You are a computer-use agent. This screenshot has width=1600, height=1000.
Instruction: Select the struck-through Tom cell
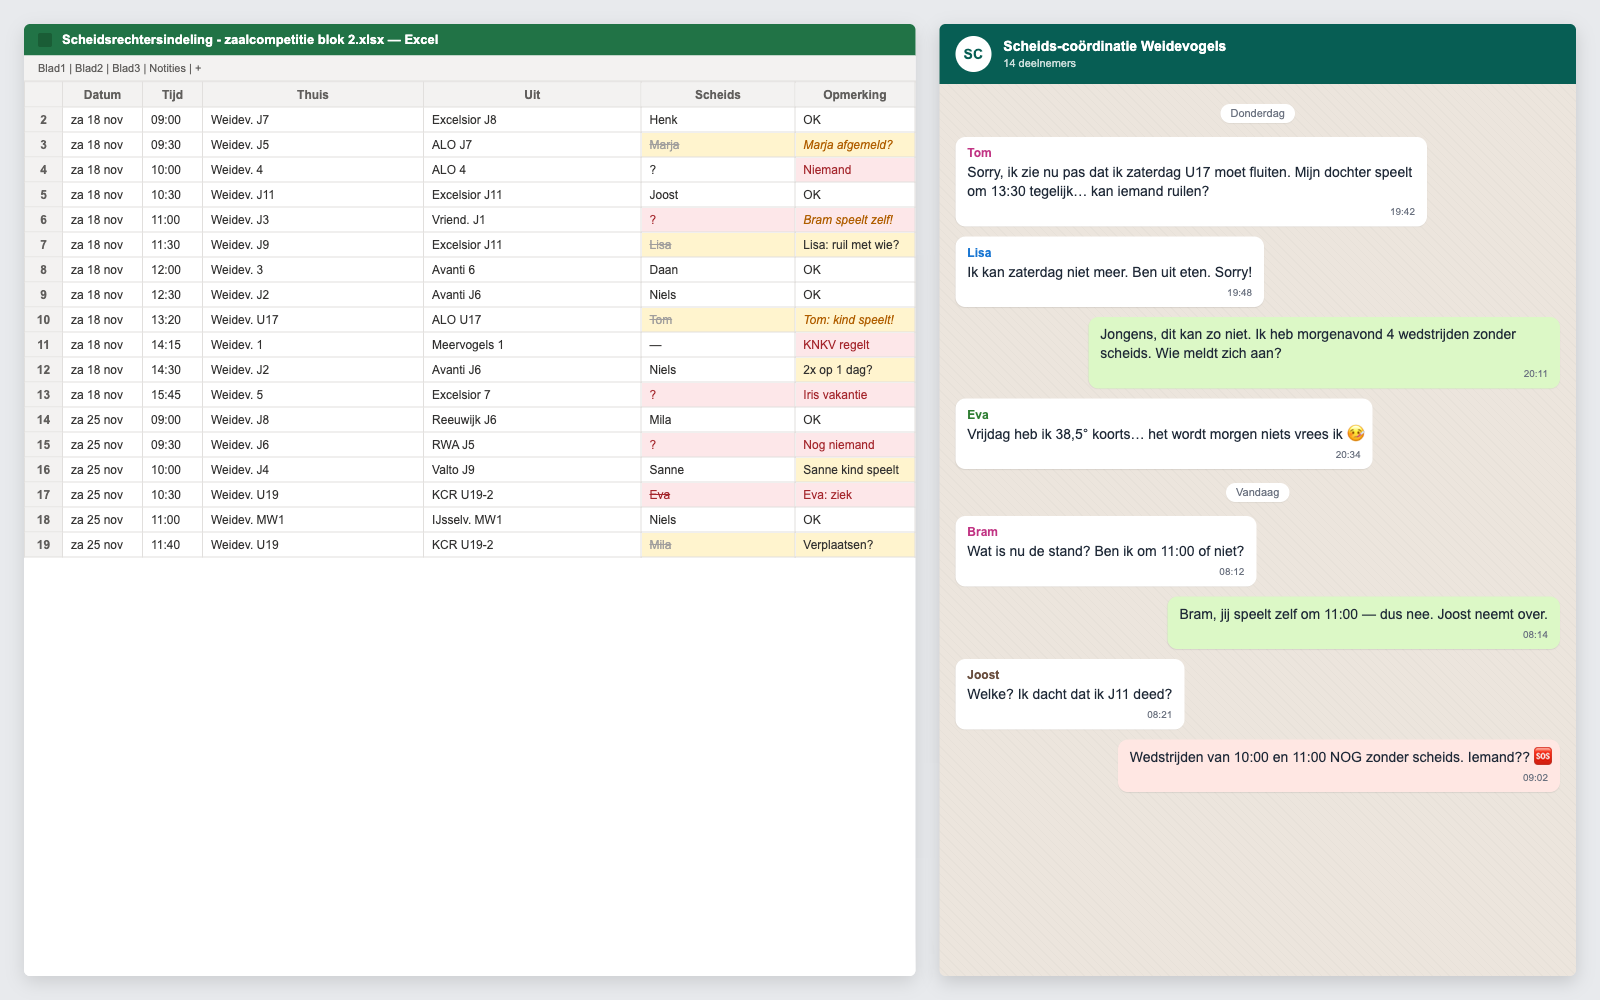718,320
